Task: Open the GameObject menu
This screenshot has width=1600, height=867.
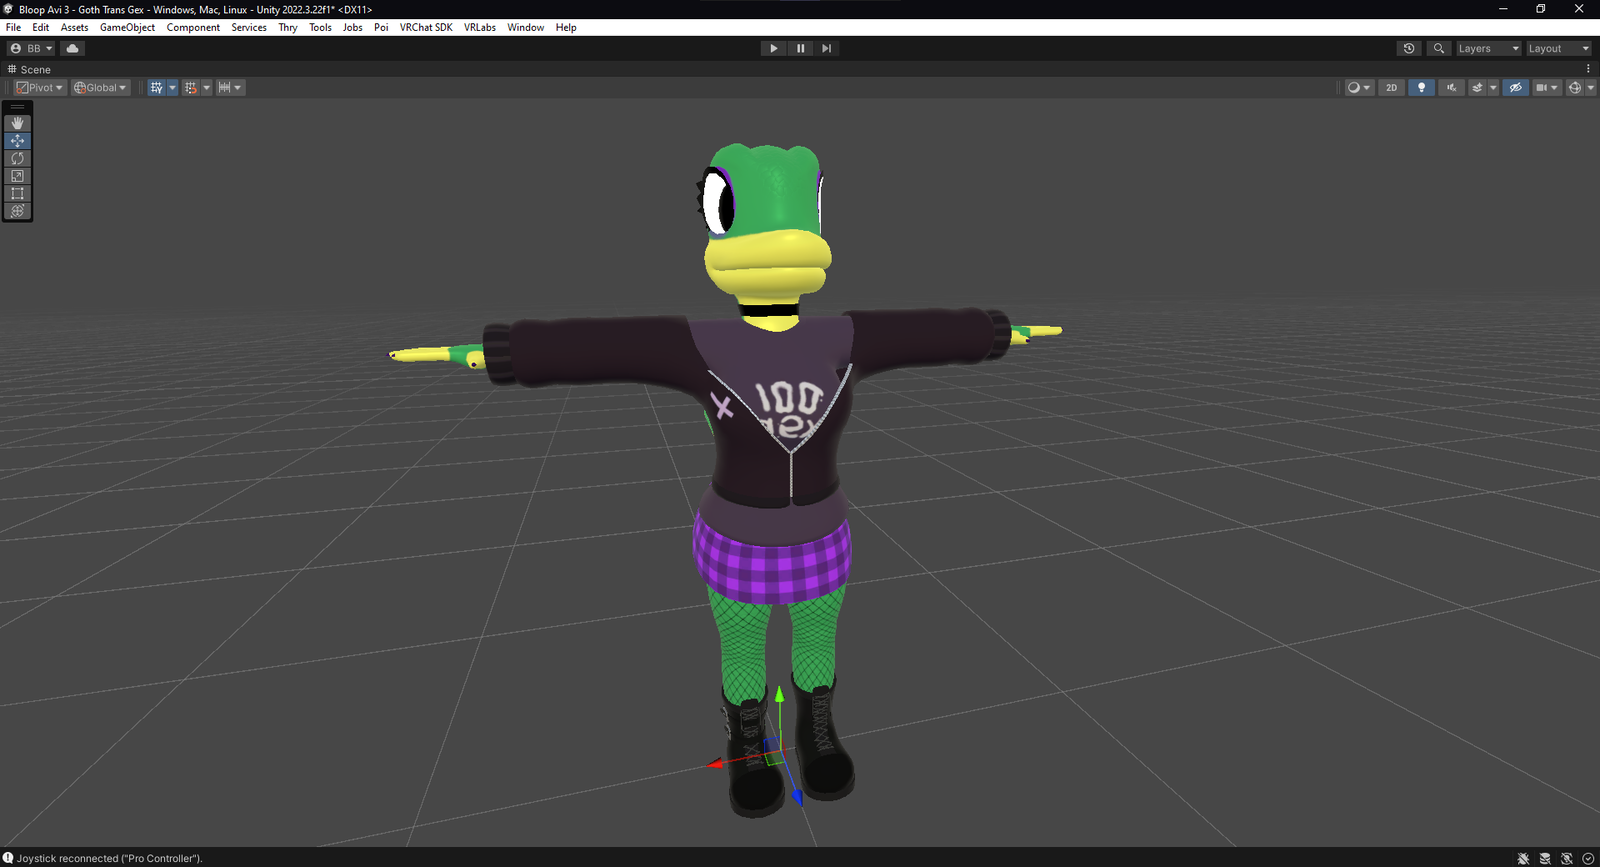Action: (x=127, y=27)
